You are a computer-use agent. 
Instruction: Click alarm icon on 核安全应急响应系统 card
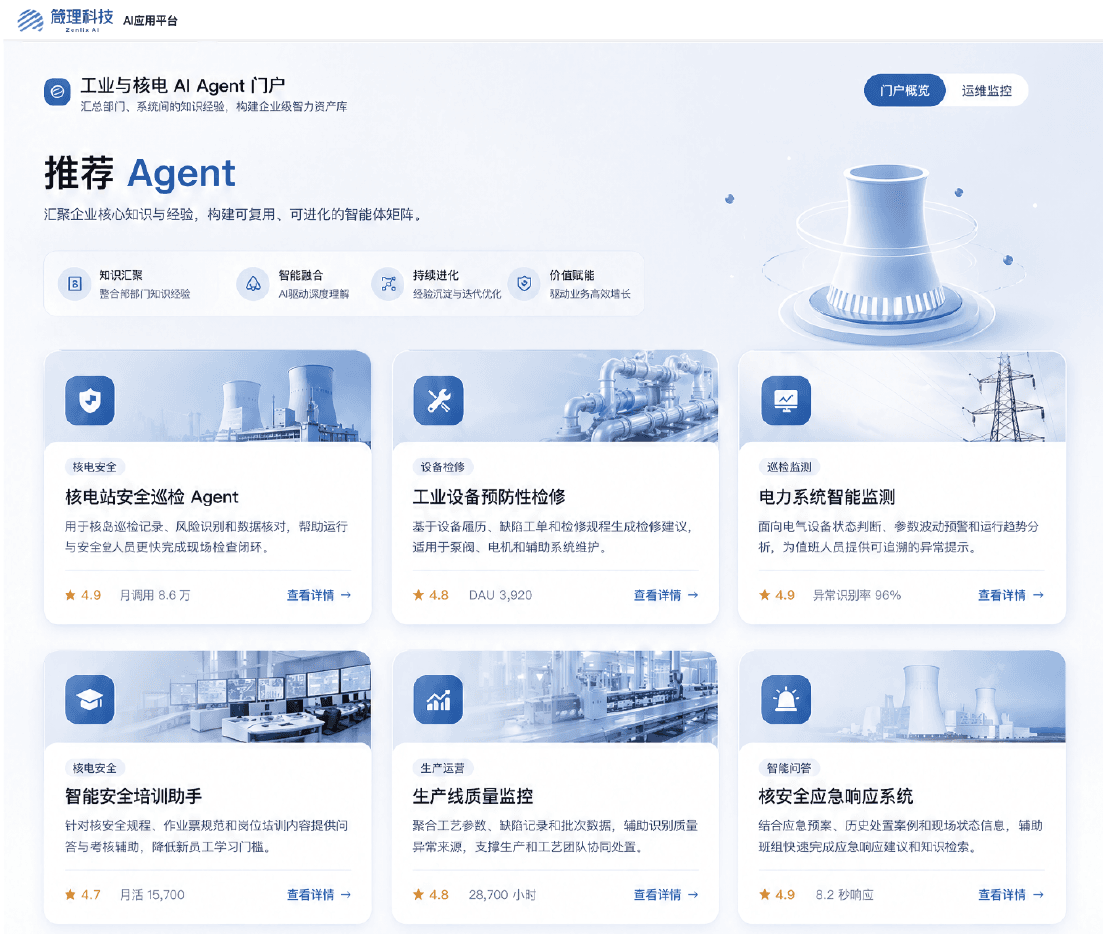tap(786, 700)
